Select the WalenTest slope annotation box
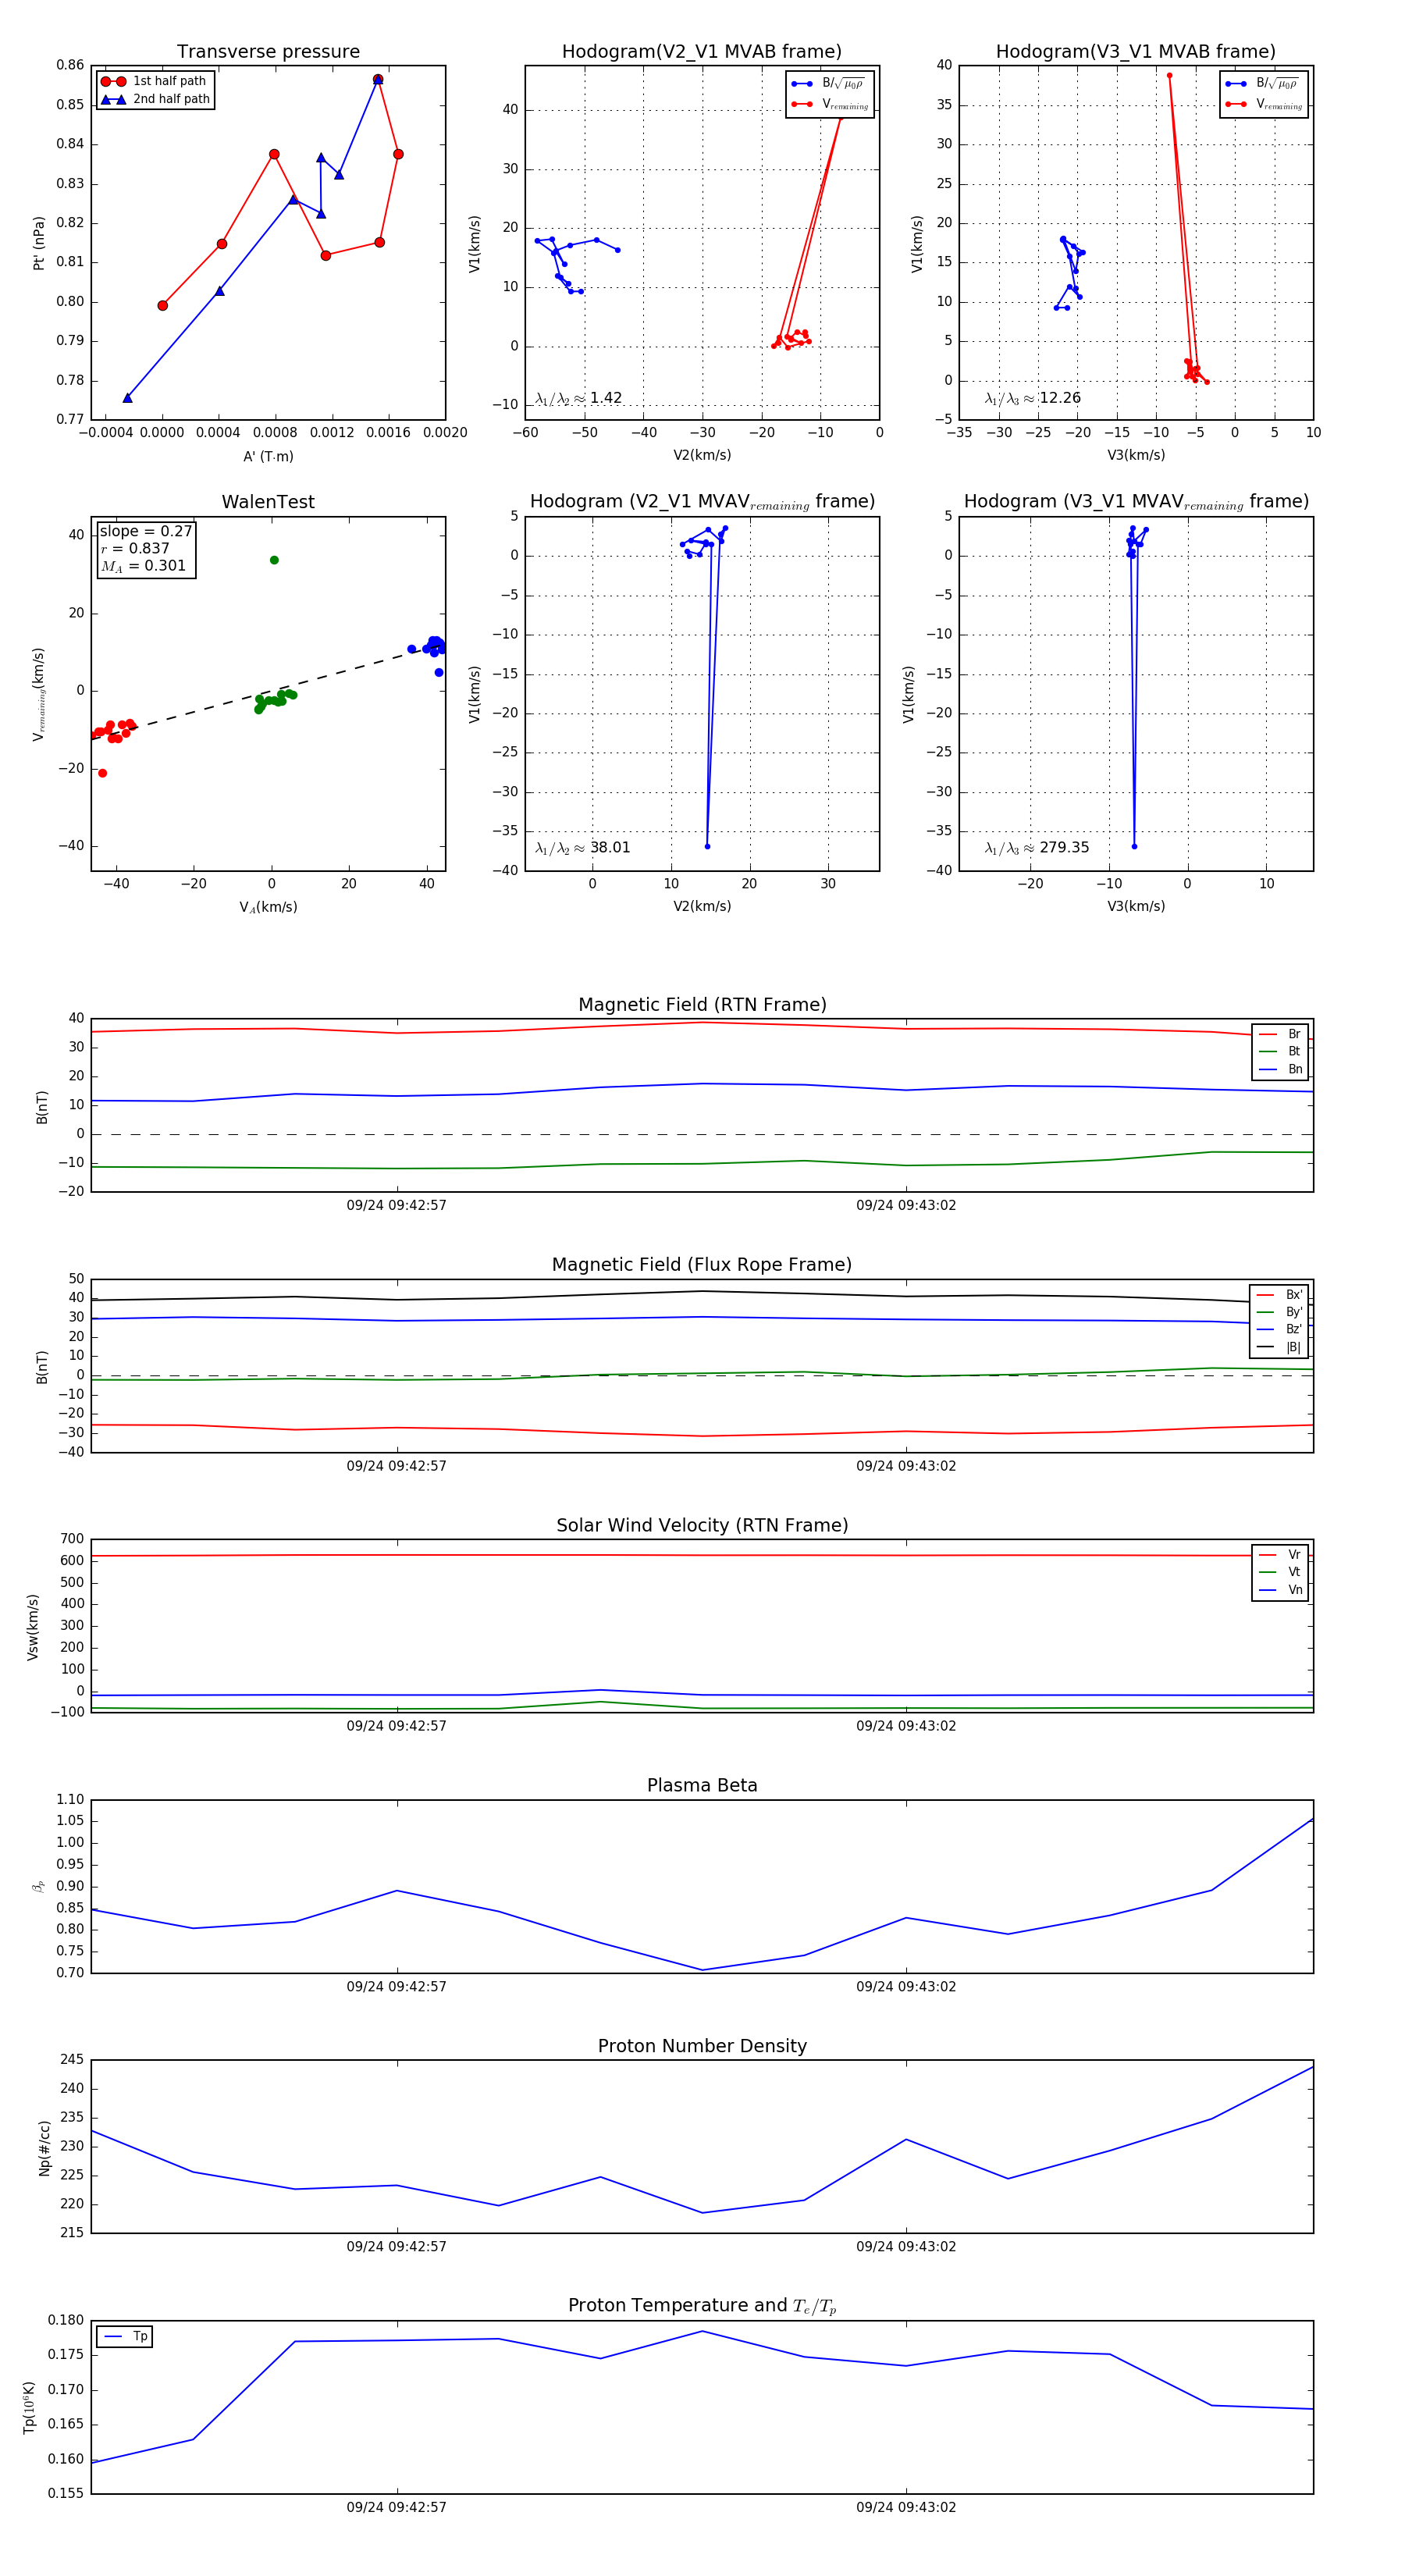This screenshot has height=2576, width=1405. coord(145,548)
